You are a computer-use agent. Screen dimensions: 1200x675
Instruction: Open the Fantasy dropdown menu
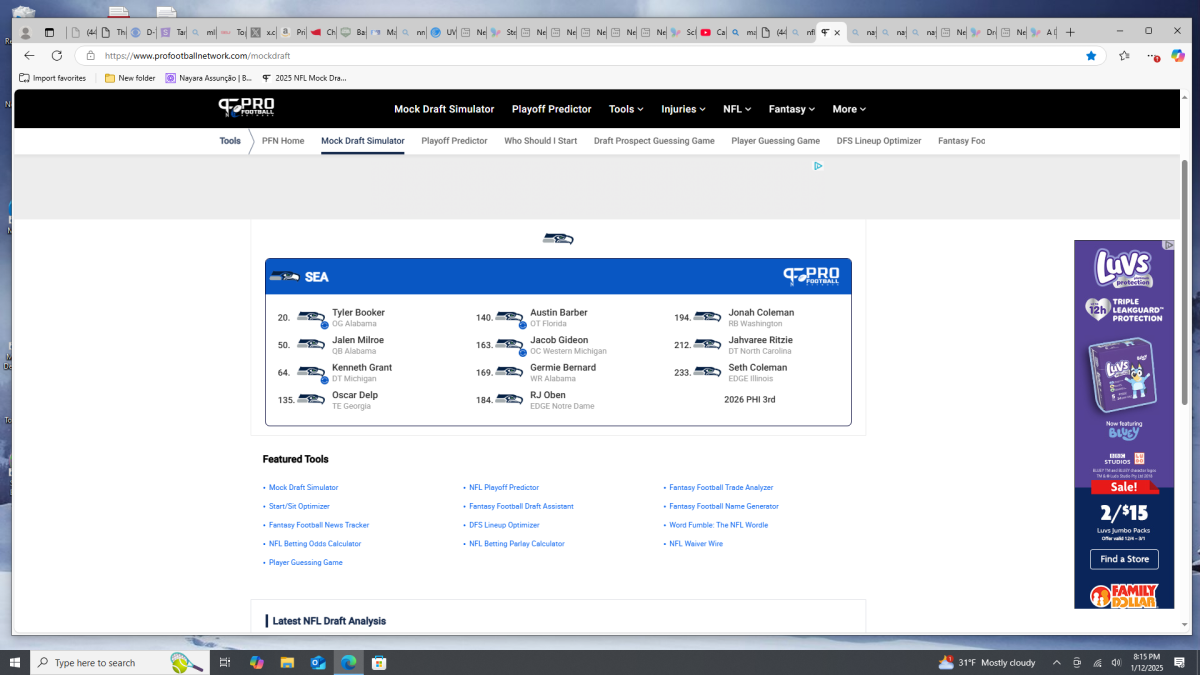pos(790,109)
